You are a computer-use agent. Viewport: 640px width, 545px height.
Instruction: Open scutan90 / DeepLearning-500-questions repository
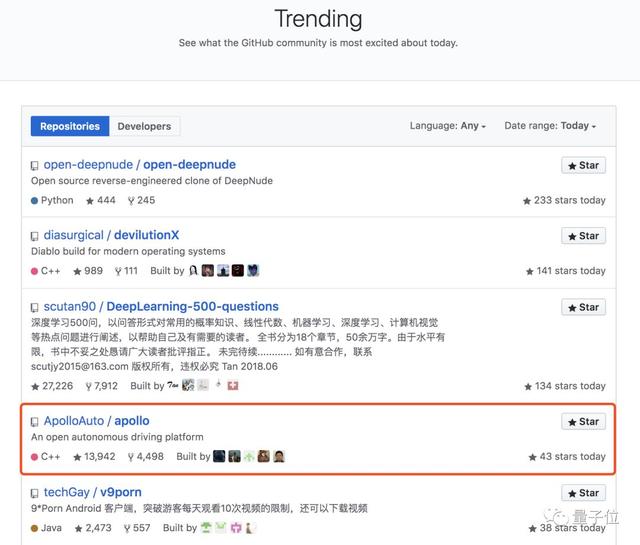(x=161, y=307)
